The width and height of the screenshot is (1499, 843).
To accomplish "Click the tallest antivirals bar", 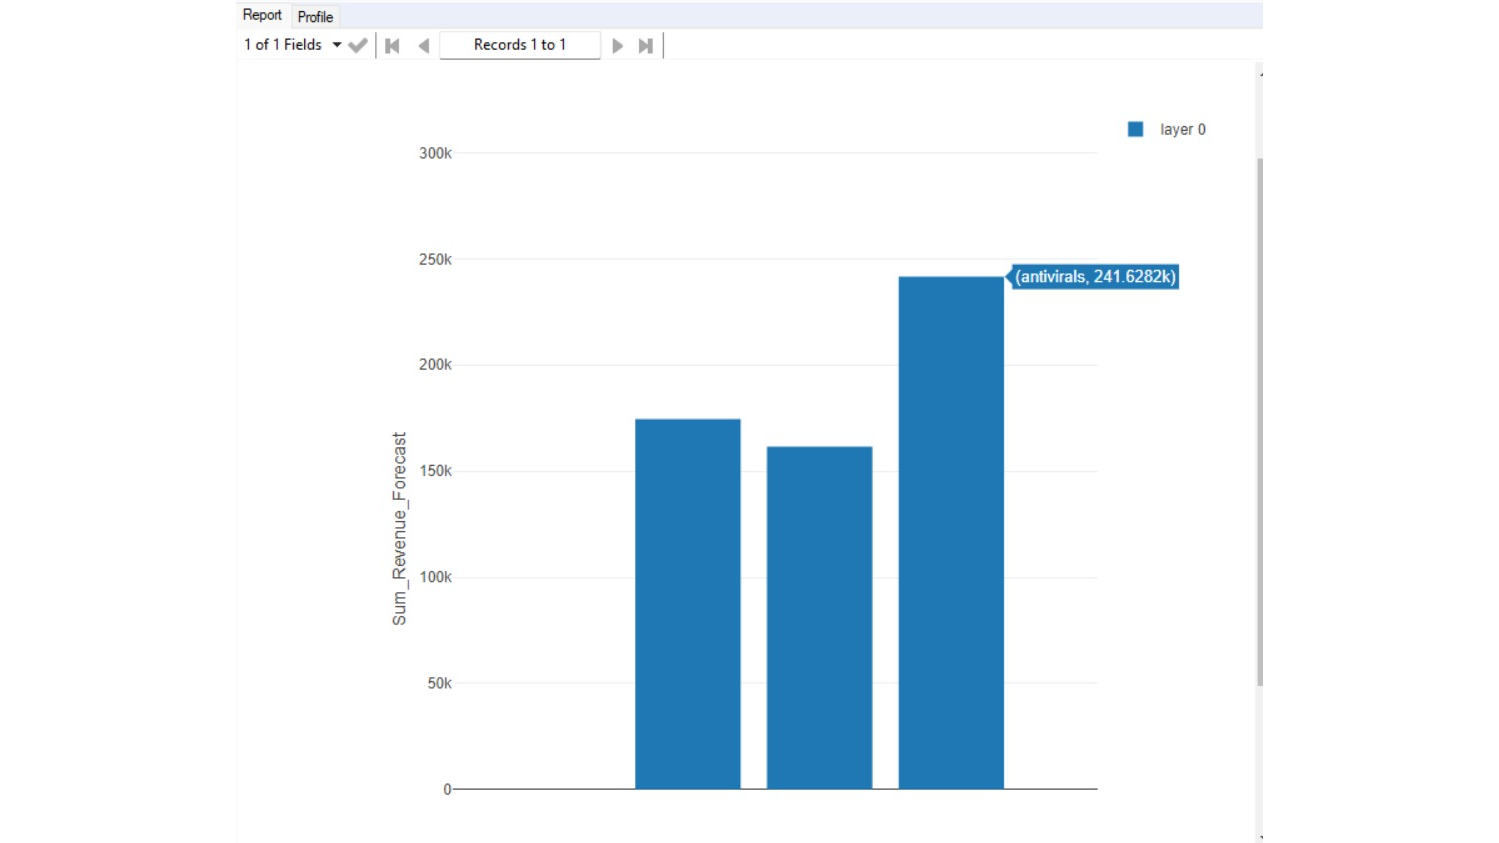I will click(x=950, y=532).
